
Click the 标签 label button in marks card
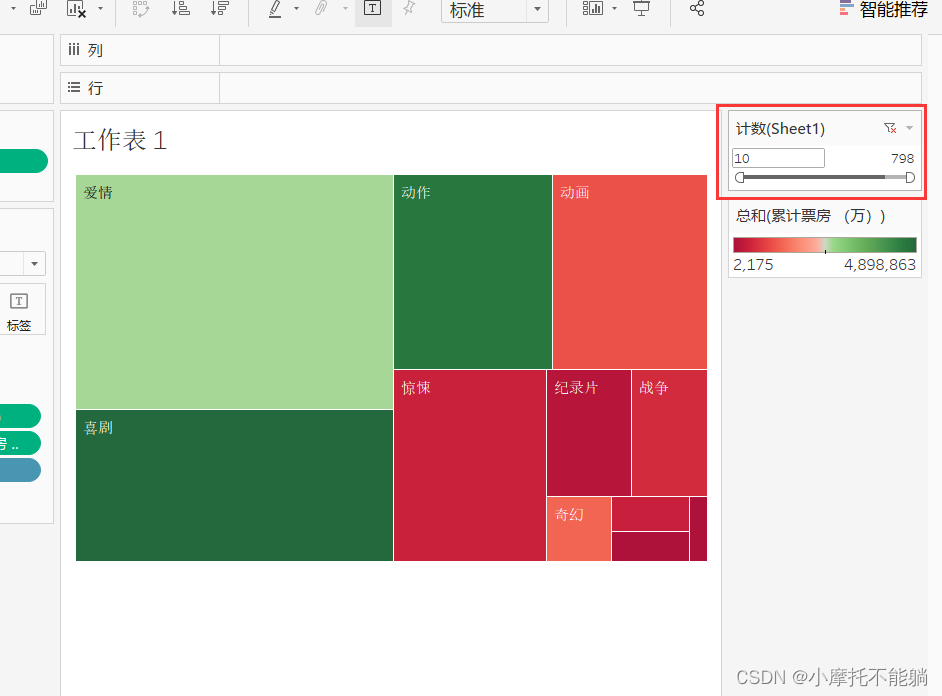coord(19,310)
